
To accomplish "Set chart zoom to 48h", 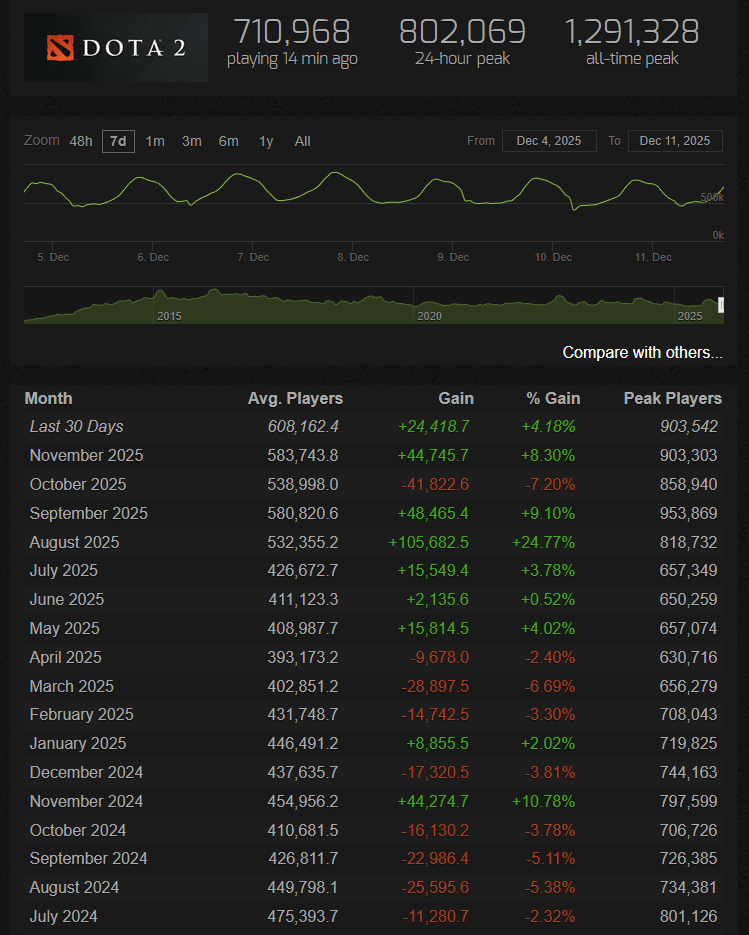I will [x=81, y=141].
